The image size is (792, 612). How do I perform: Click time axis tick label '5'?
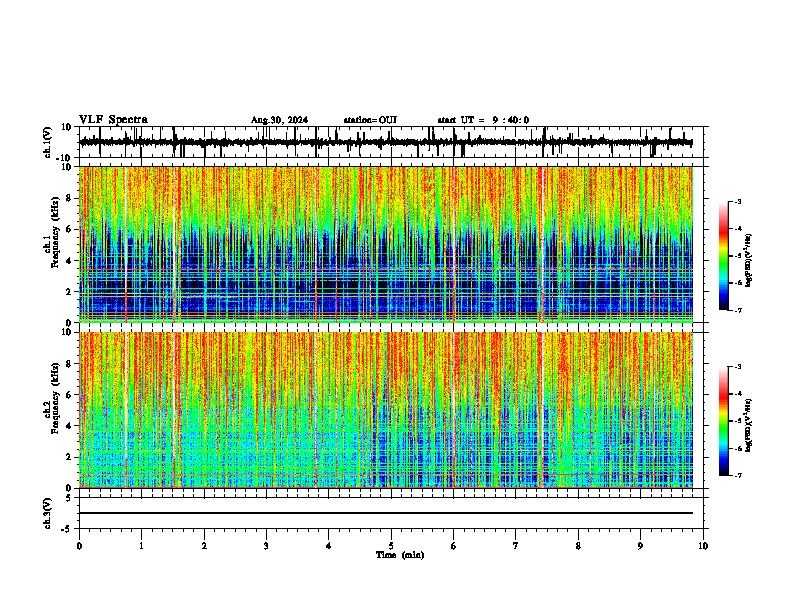click(391, 546)
